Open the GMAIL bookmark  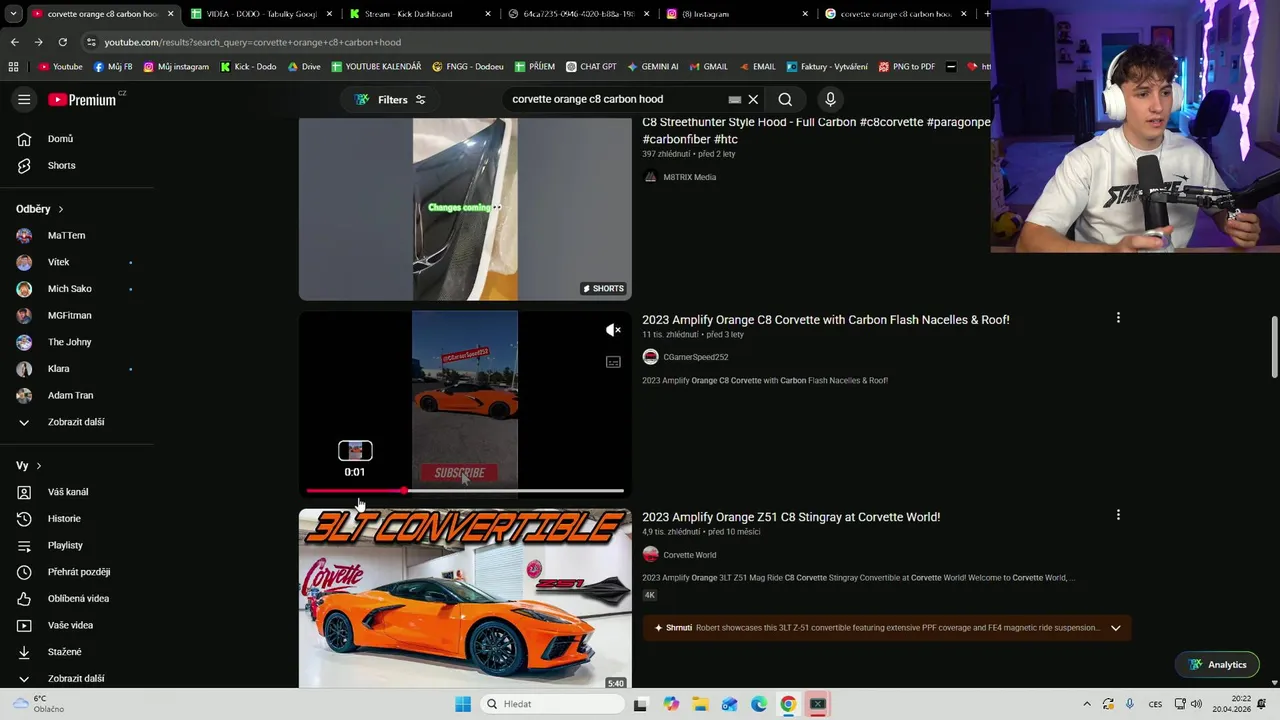click(708, 67)
